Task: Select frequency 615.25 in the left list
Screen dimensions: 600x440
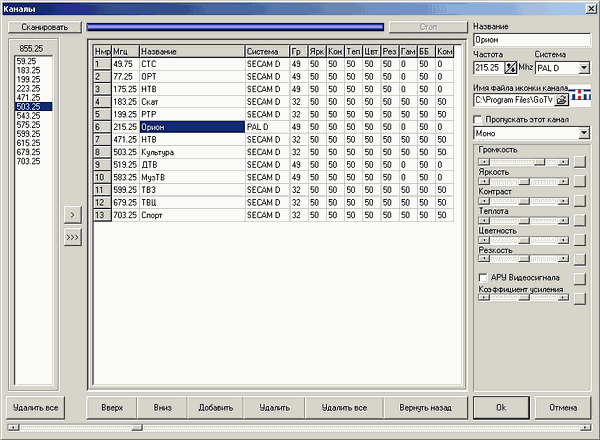Action: click(33, 143)
